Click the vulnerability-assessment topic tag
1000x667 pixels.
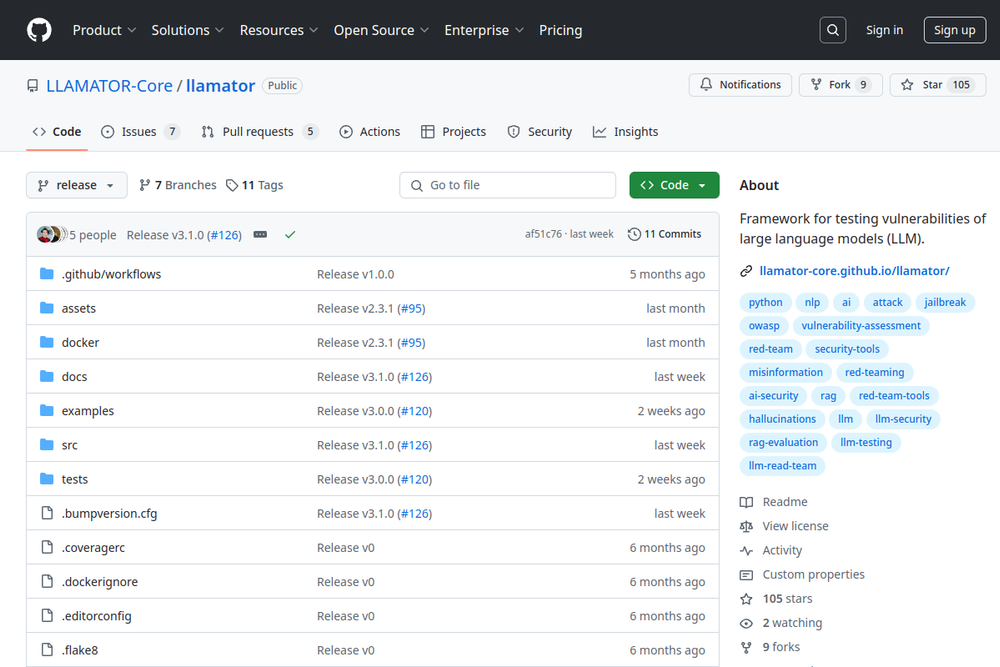[x=861, y=326]
